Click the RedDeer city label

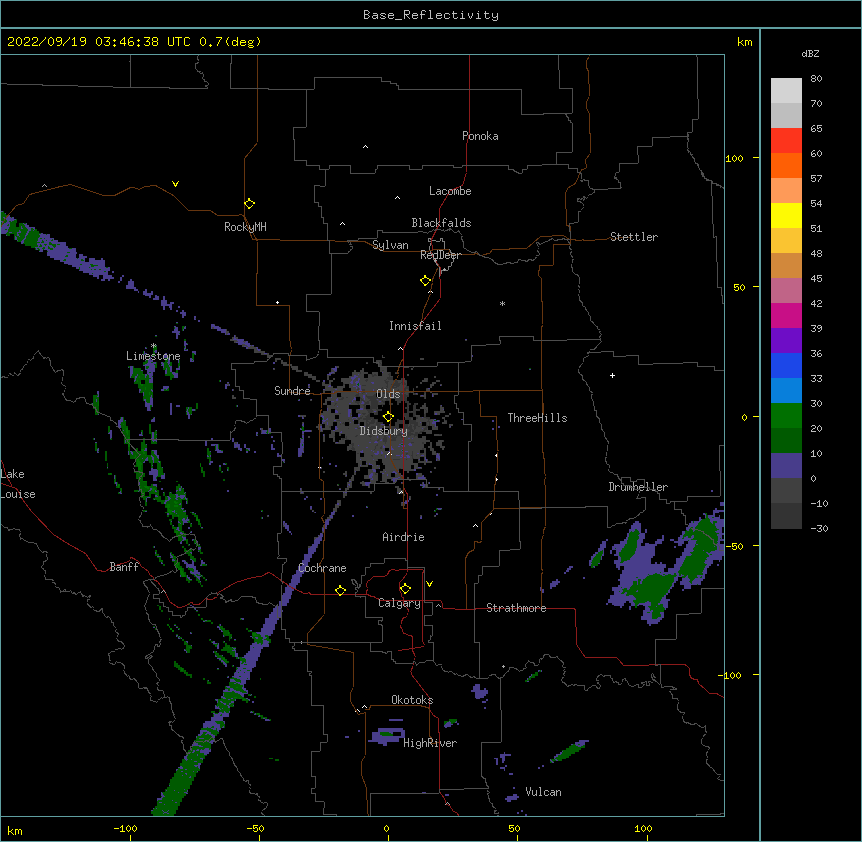point(440,255)
